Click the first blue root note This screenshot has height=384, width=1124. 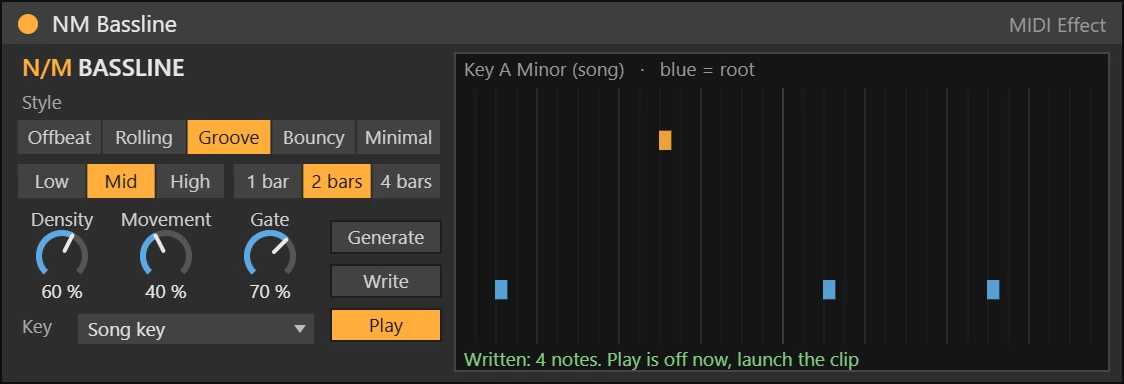coord(501,289)
